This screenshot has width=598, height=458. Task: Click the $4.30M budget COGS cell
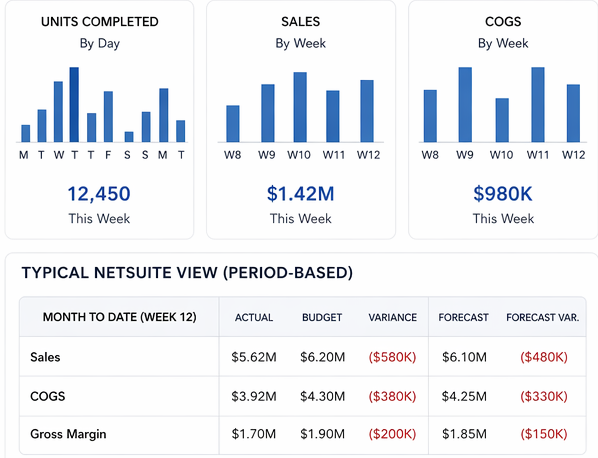pos(322,397)
